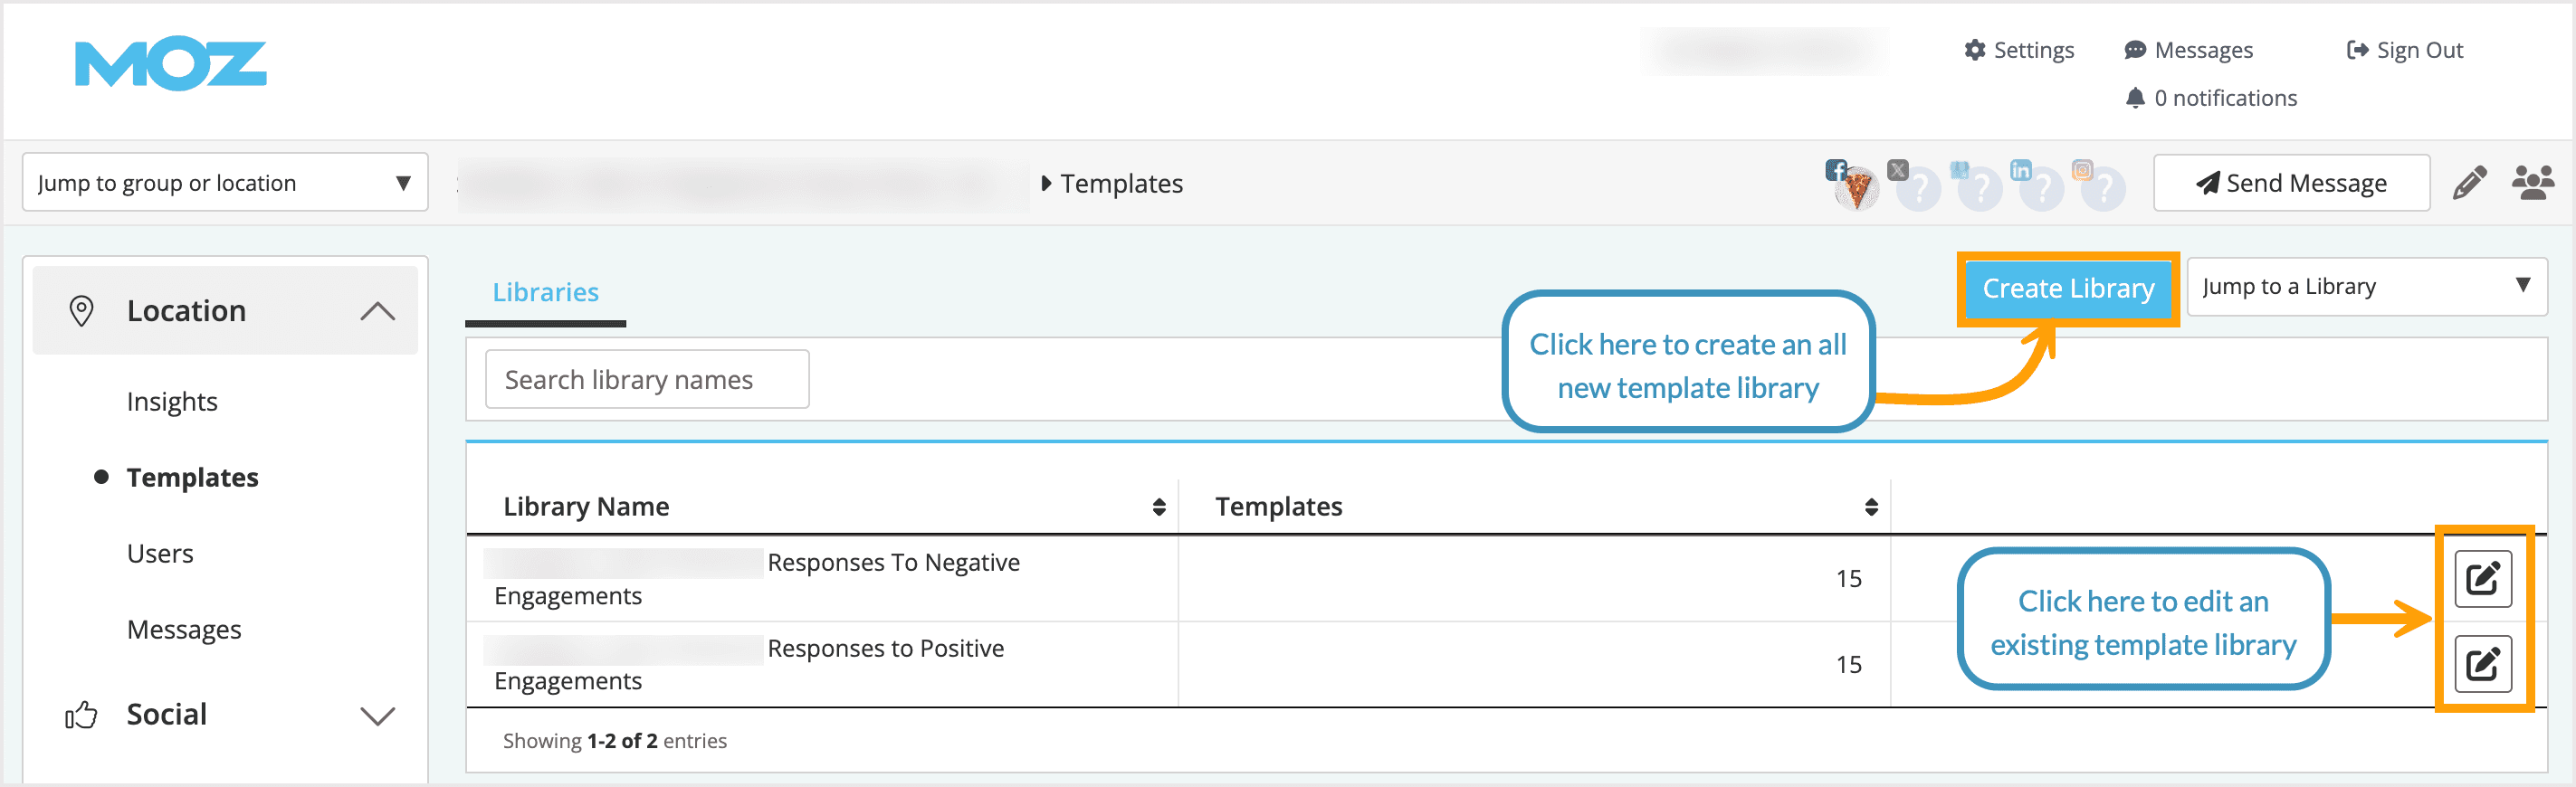Open the Instagram connection icon

(x=2083, y=171)
